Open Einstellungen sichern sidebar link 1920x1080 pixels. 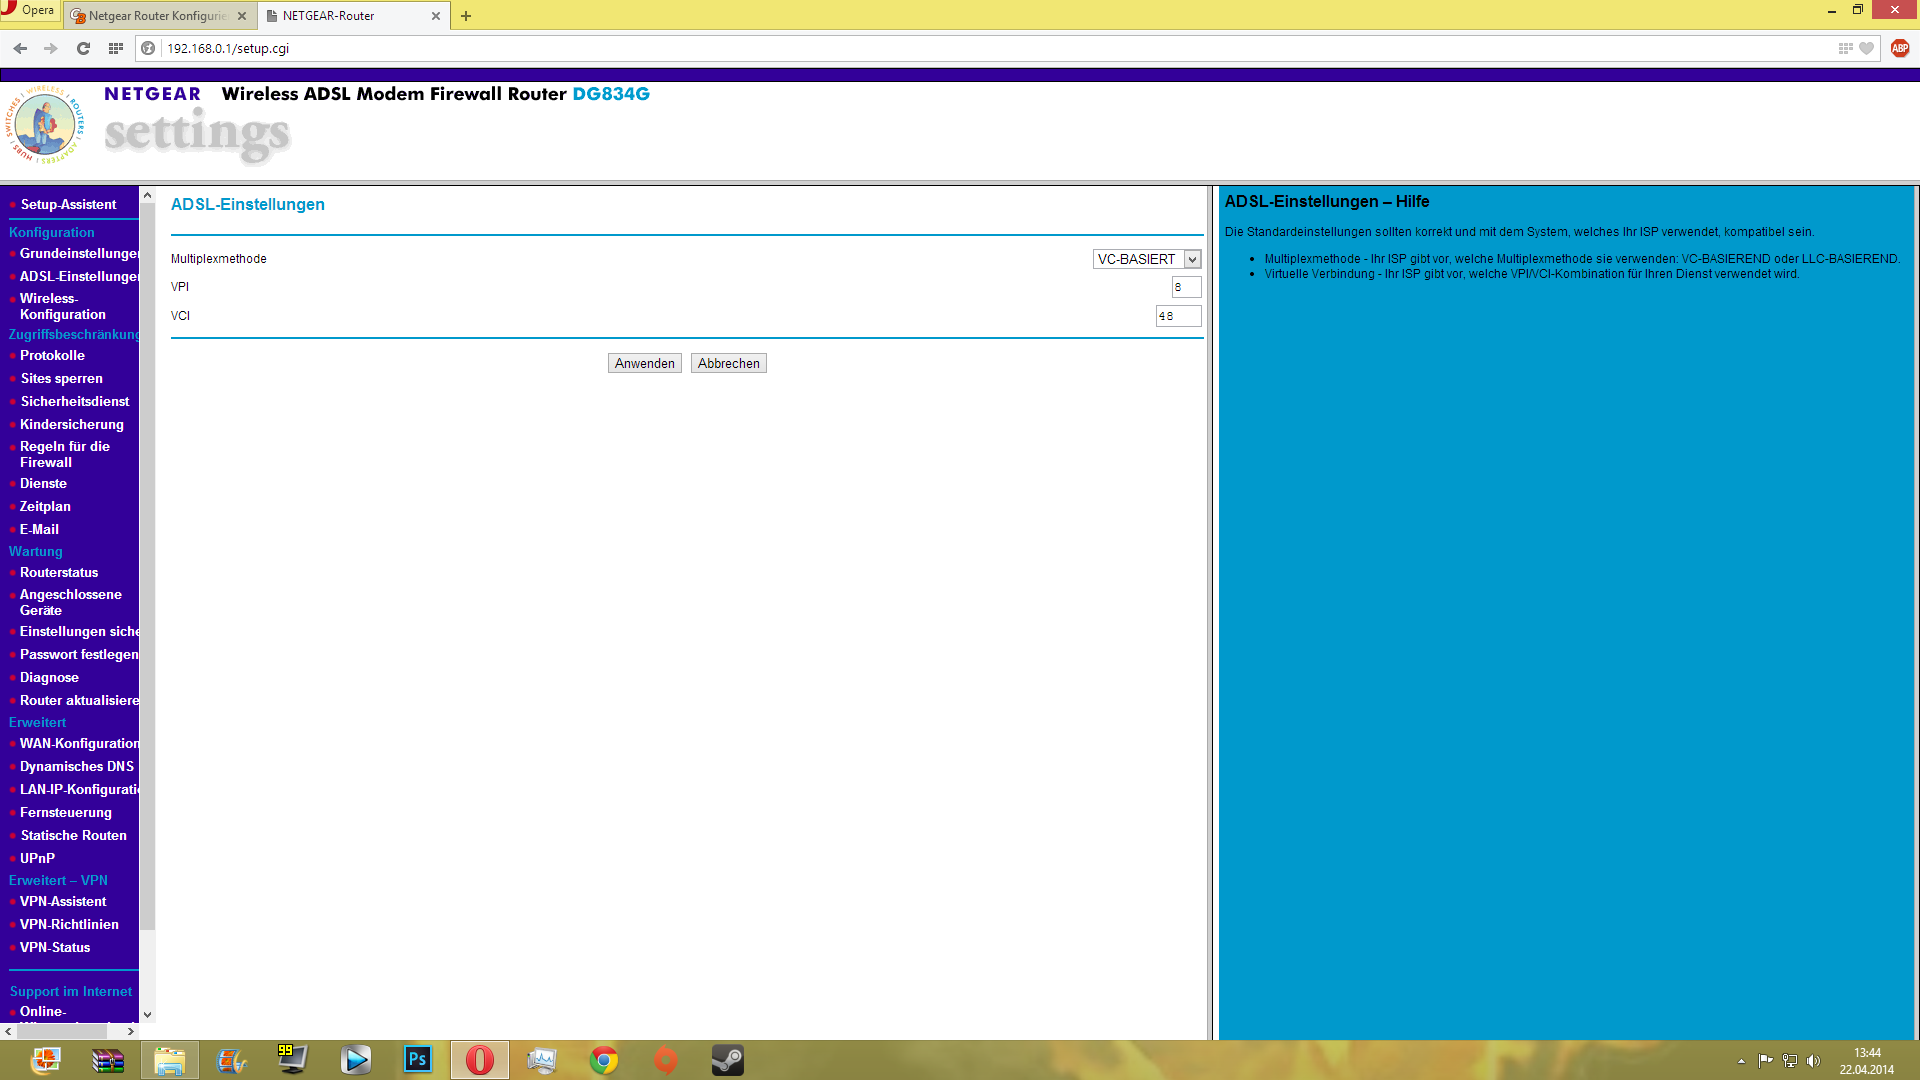click(x=80, y=631)
